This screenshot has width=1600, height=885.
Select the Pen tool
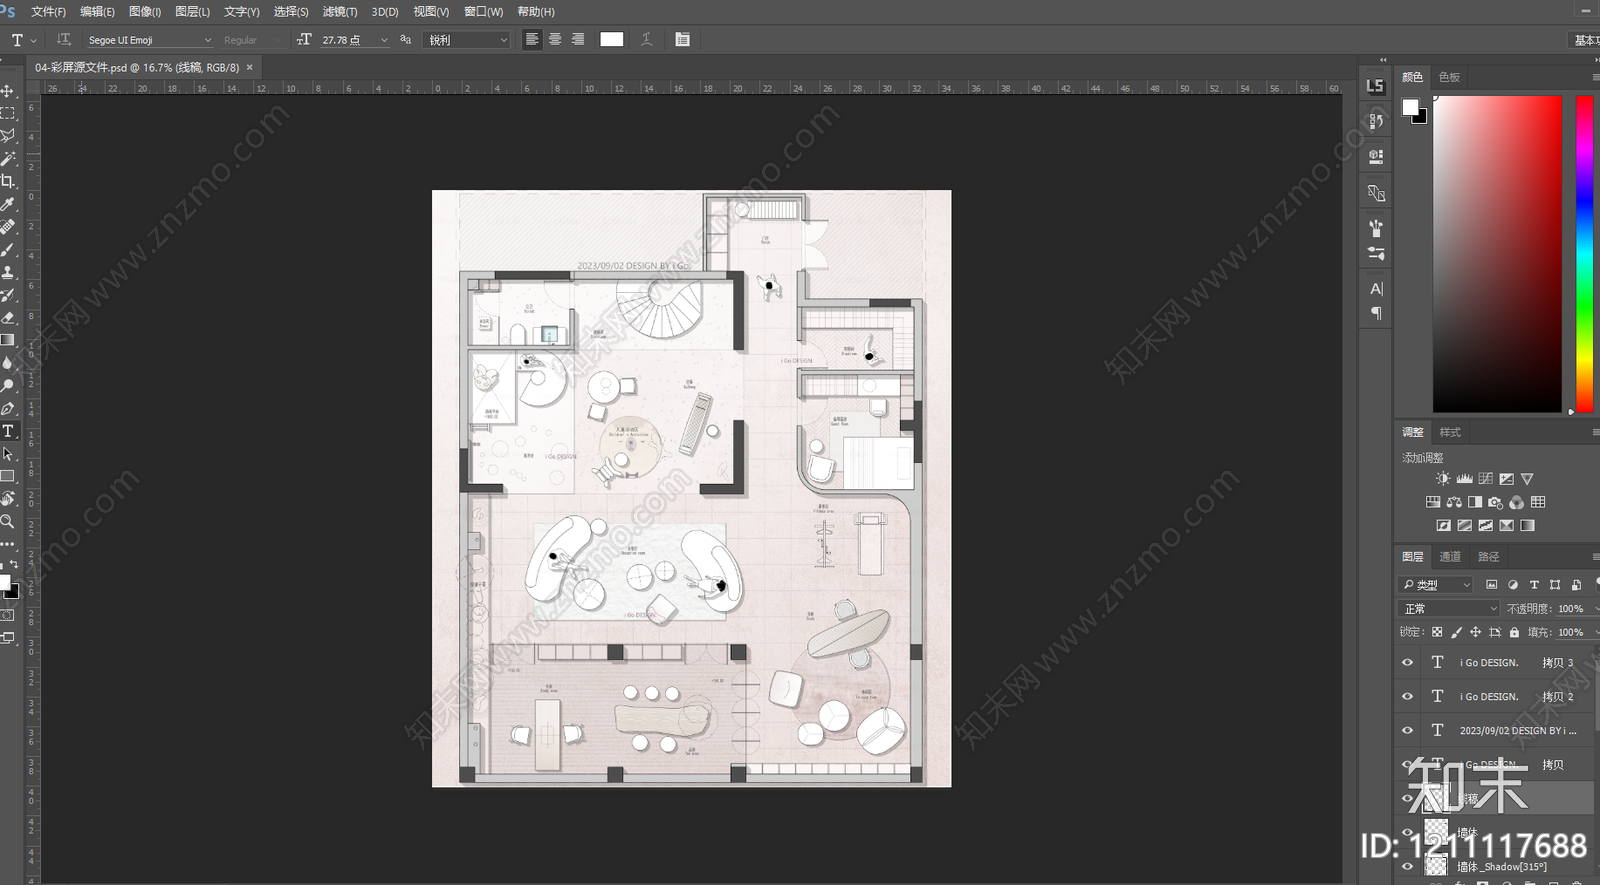[x=8, y=408]
